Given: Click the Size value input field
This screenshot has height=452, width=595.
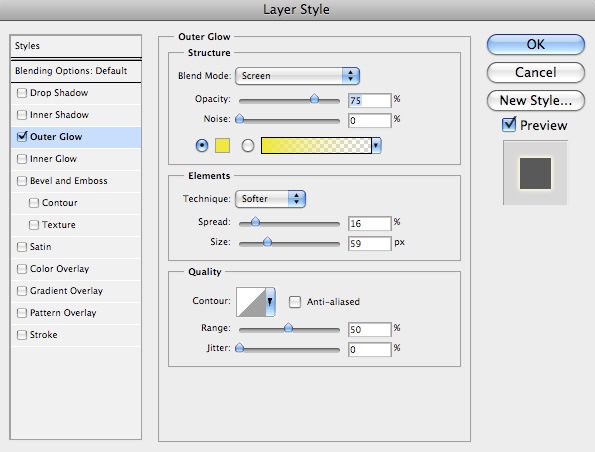Looking at the screenshot, I should pyautogui.click(x=370, y=244).
